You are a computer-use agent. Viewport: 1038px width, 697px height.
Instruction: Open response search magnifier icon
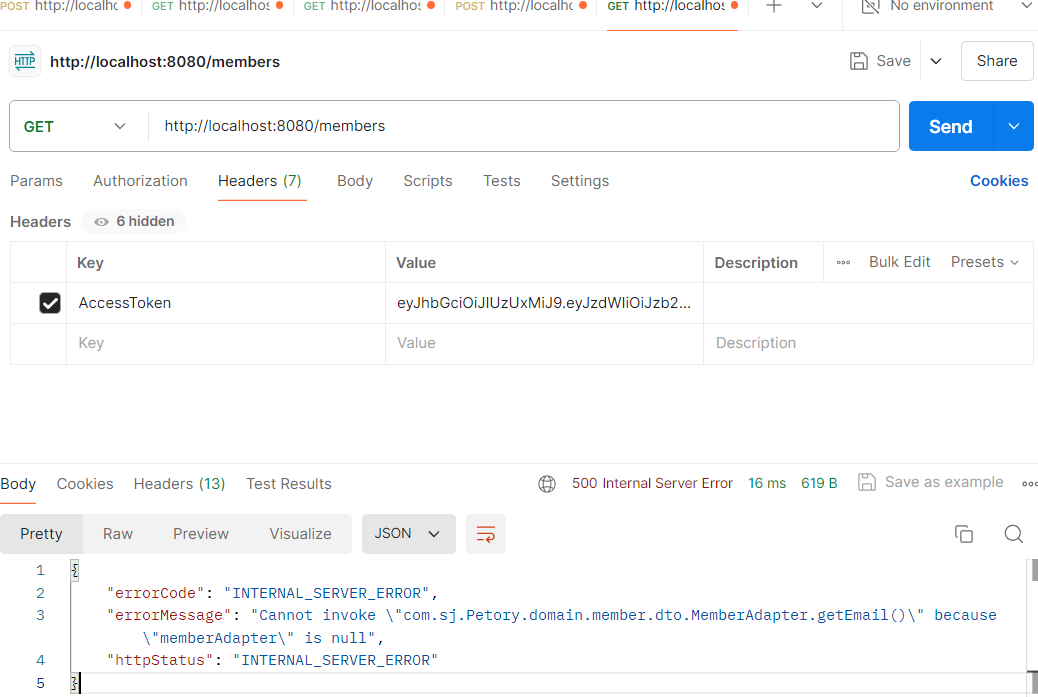(1014, 534)
